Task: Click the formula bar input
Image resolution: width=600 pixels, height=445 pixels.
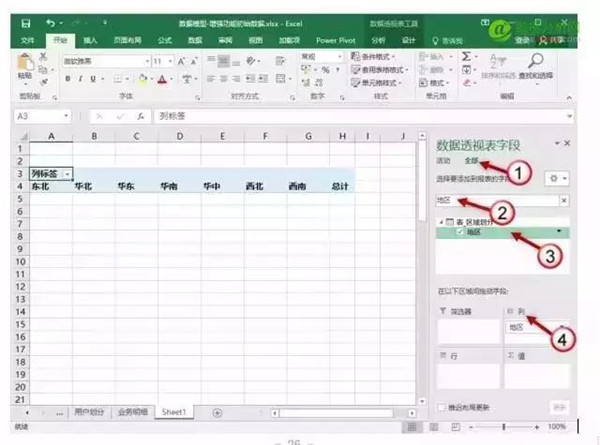Action: click(360, 116)
